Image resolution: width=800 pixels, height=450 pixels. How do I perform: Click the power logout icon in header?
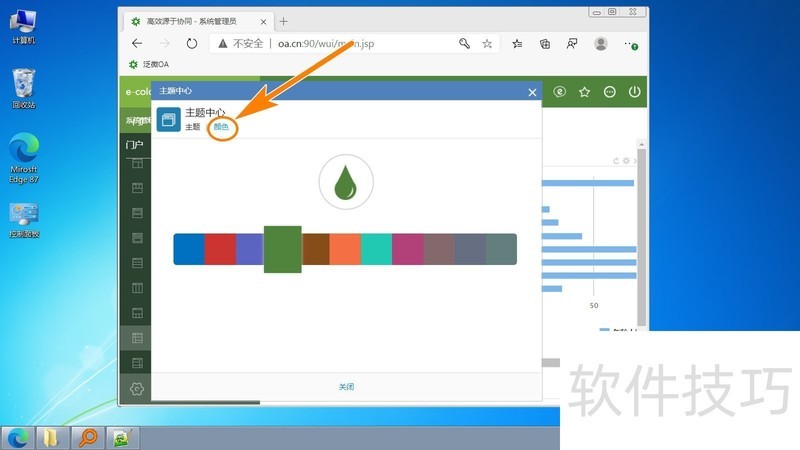tap(634, 92)
